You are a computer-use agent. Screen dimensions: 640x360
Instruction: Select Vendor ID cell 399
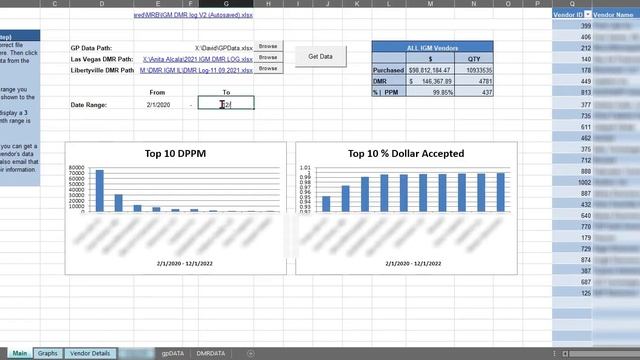pos(572,26)
